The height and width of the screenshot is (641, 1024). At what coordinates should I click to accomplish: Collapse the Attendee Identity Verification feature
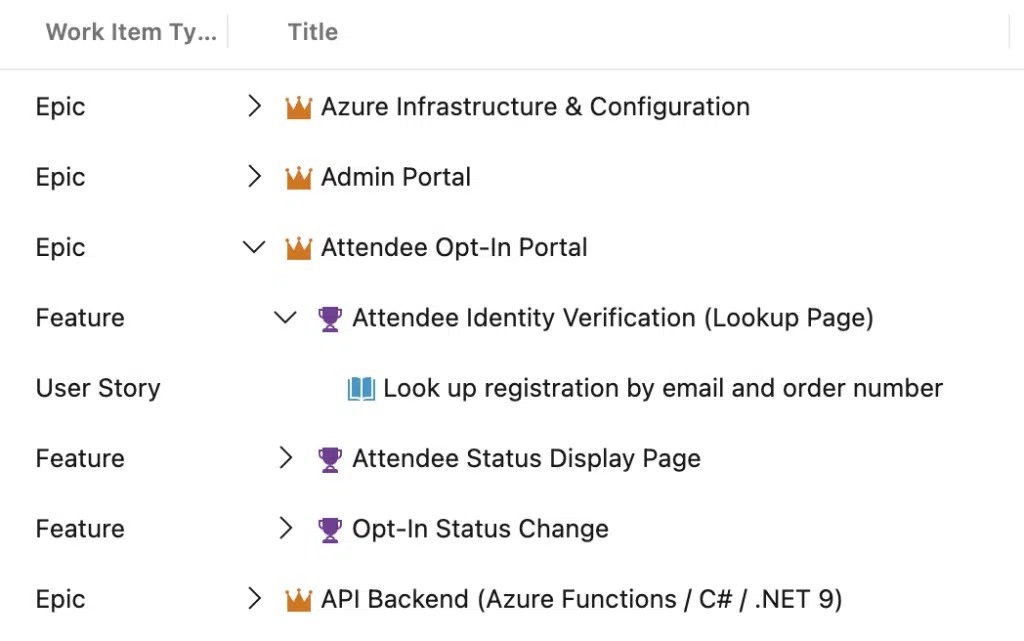pos(285,318)
